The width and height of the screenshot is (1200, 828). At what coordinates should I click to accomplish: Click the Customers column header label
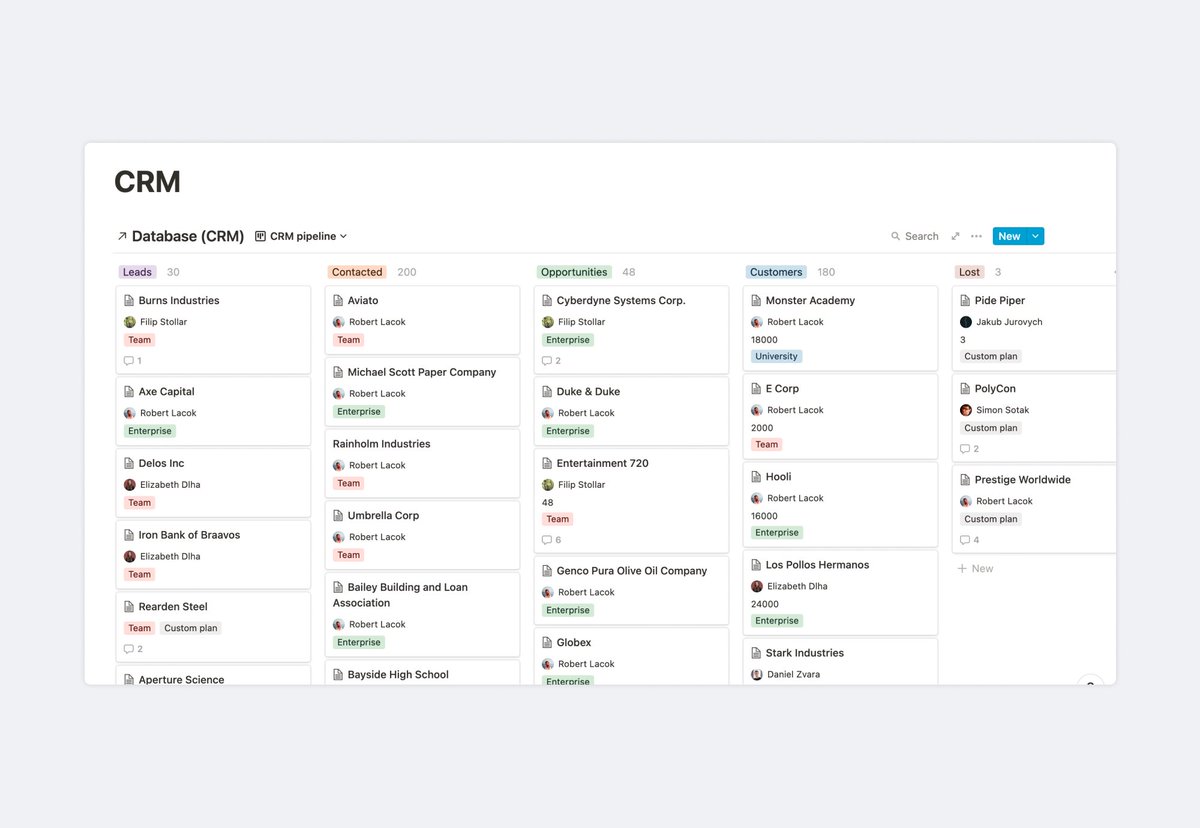[x=775, y=271]
